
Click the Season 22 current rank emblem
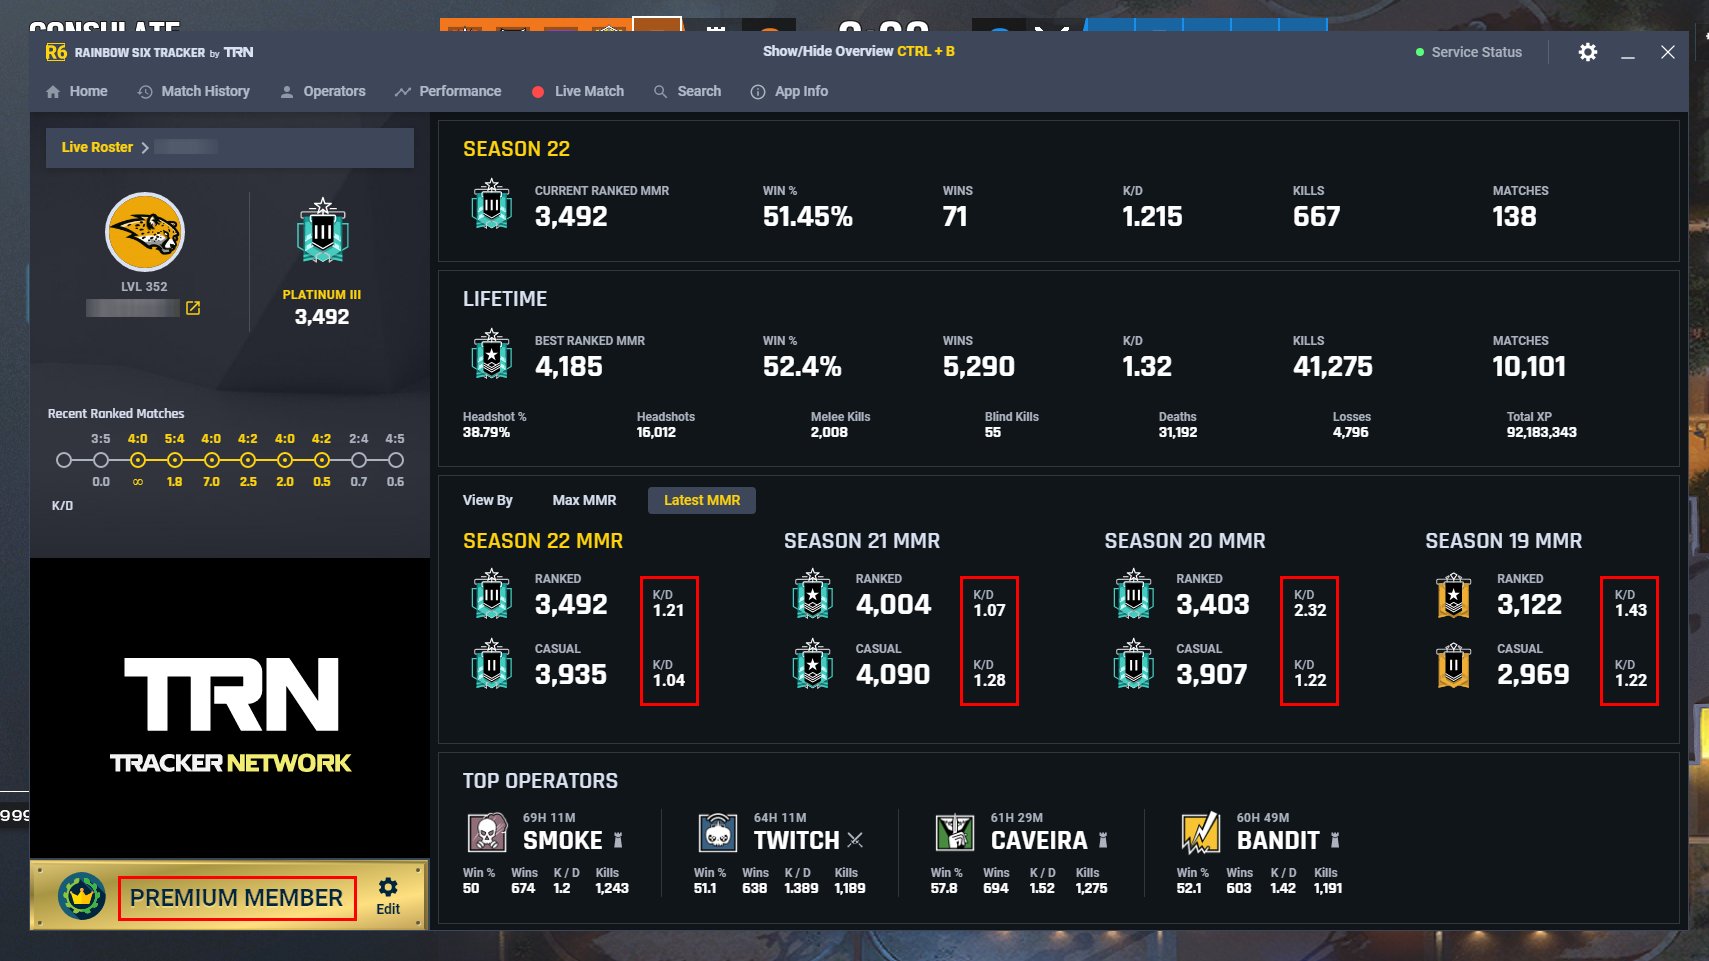(x=492, y=204)
